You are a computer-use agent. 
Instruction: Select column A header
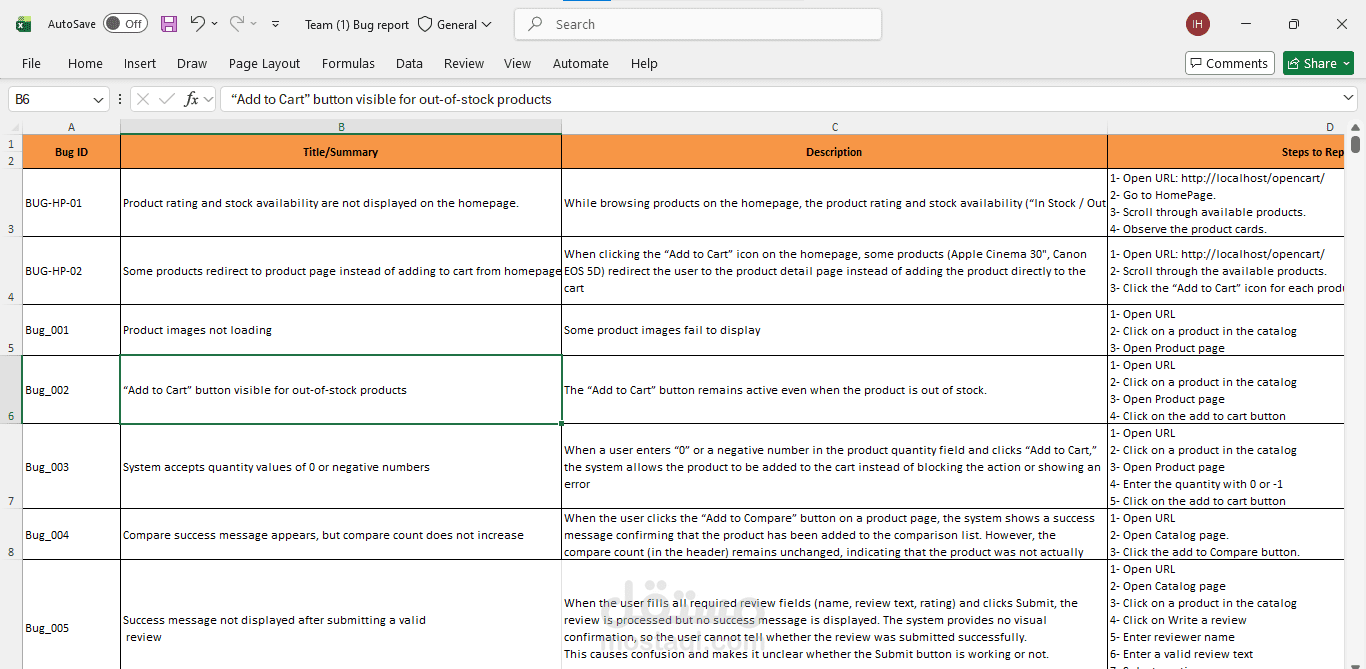pyautogui.click(x=71, y=127)
